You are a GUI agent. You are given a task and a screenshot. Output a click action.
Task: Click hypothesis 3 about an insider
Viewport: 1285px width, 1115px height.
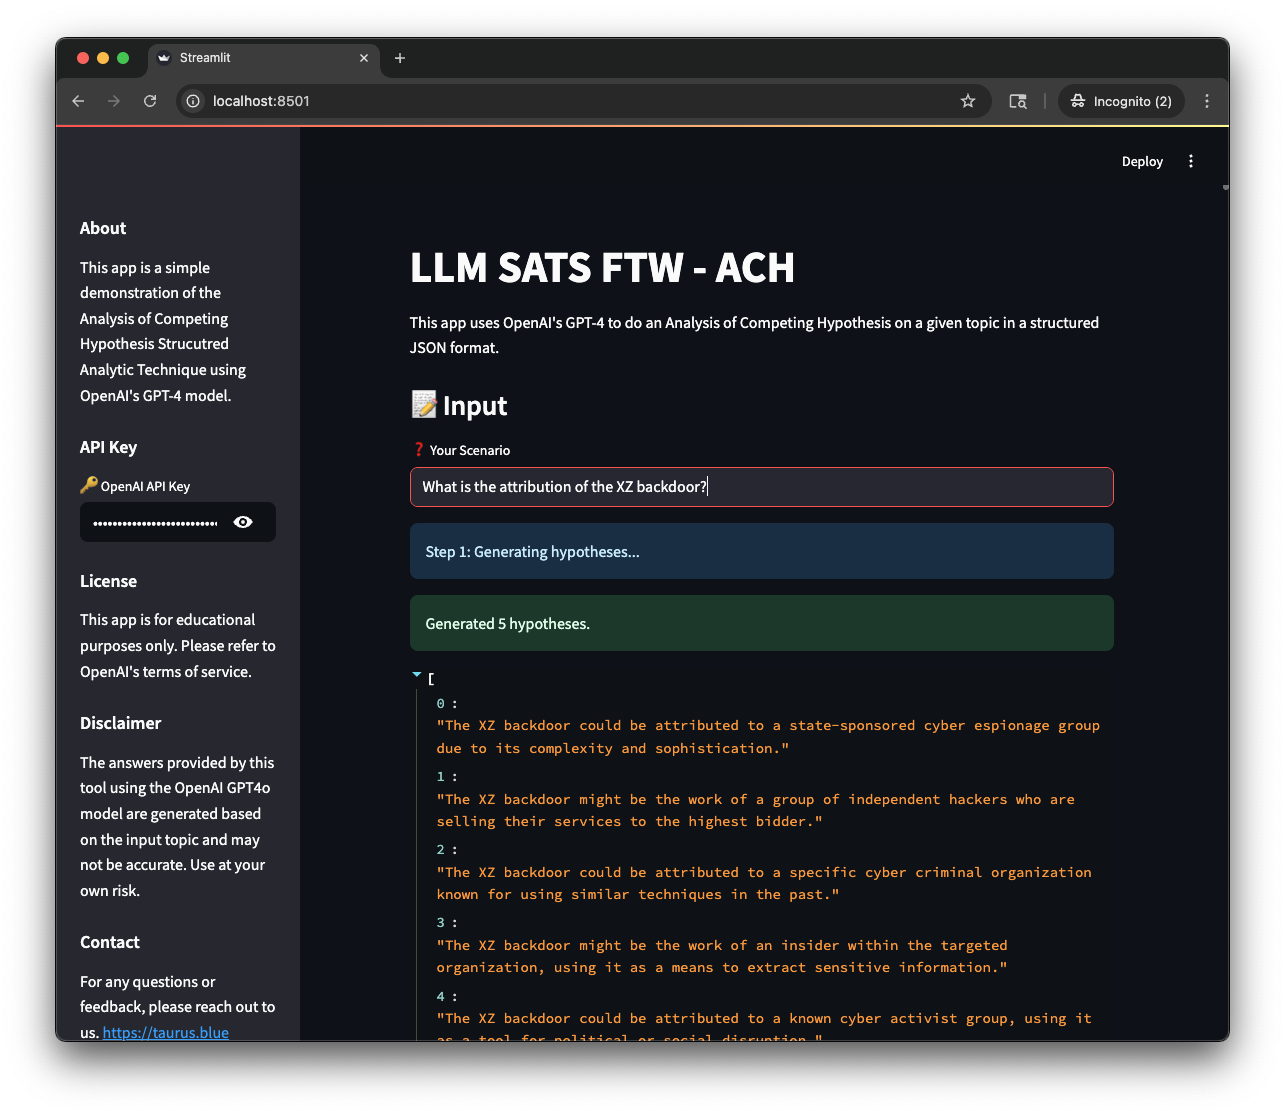[x=722, y=956]
